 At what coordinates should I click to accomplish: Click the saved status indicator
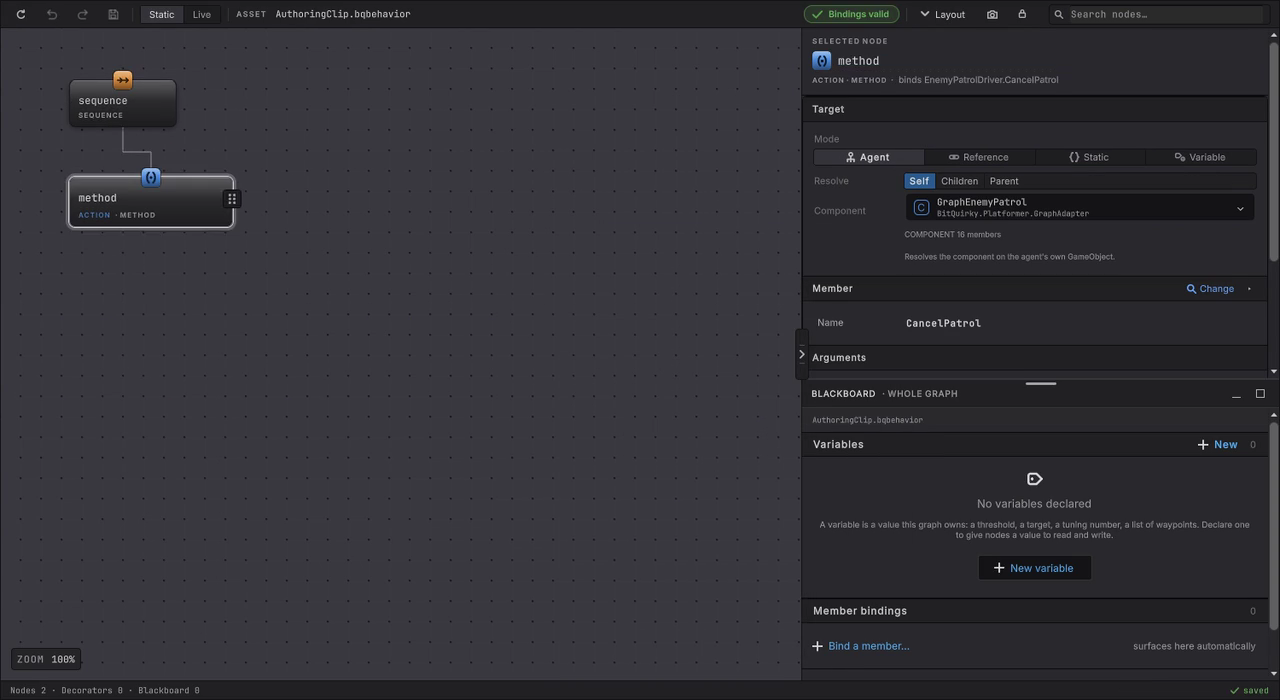point(1249,690)
